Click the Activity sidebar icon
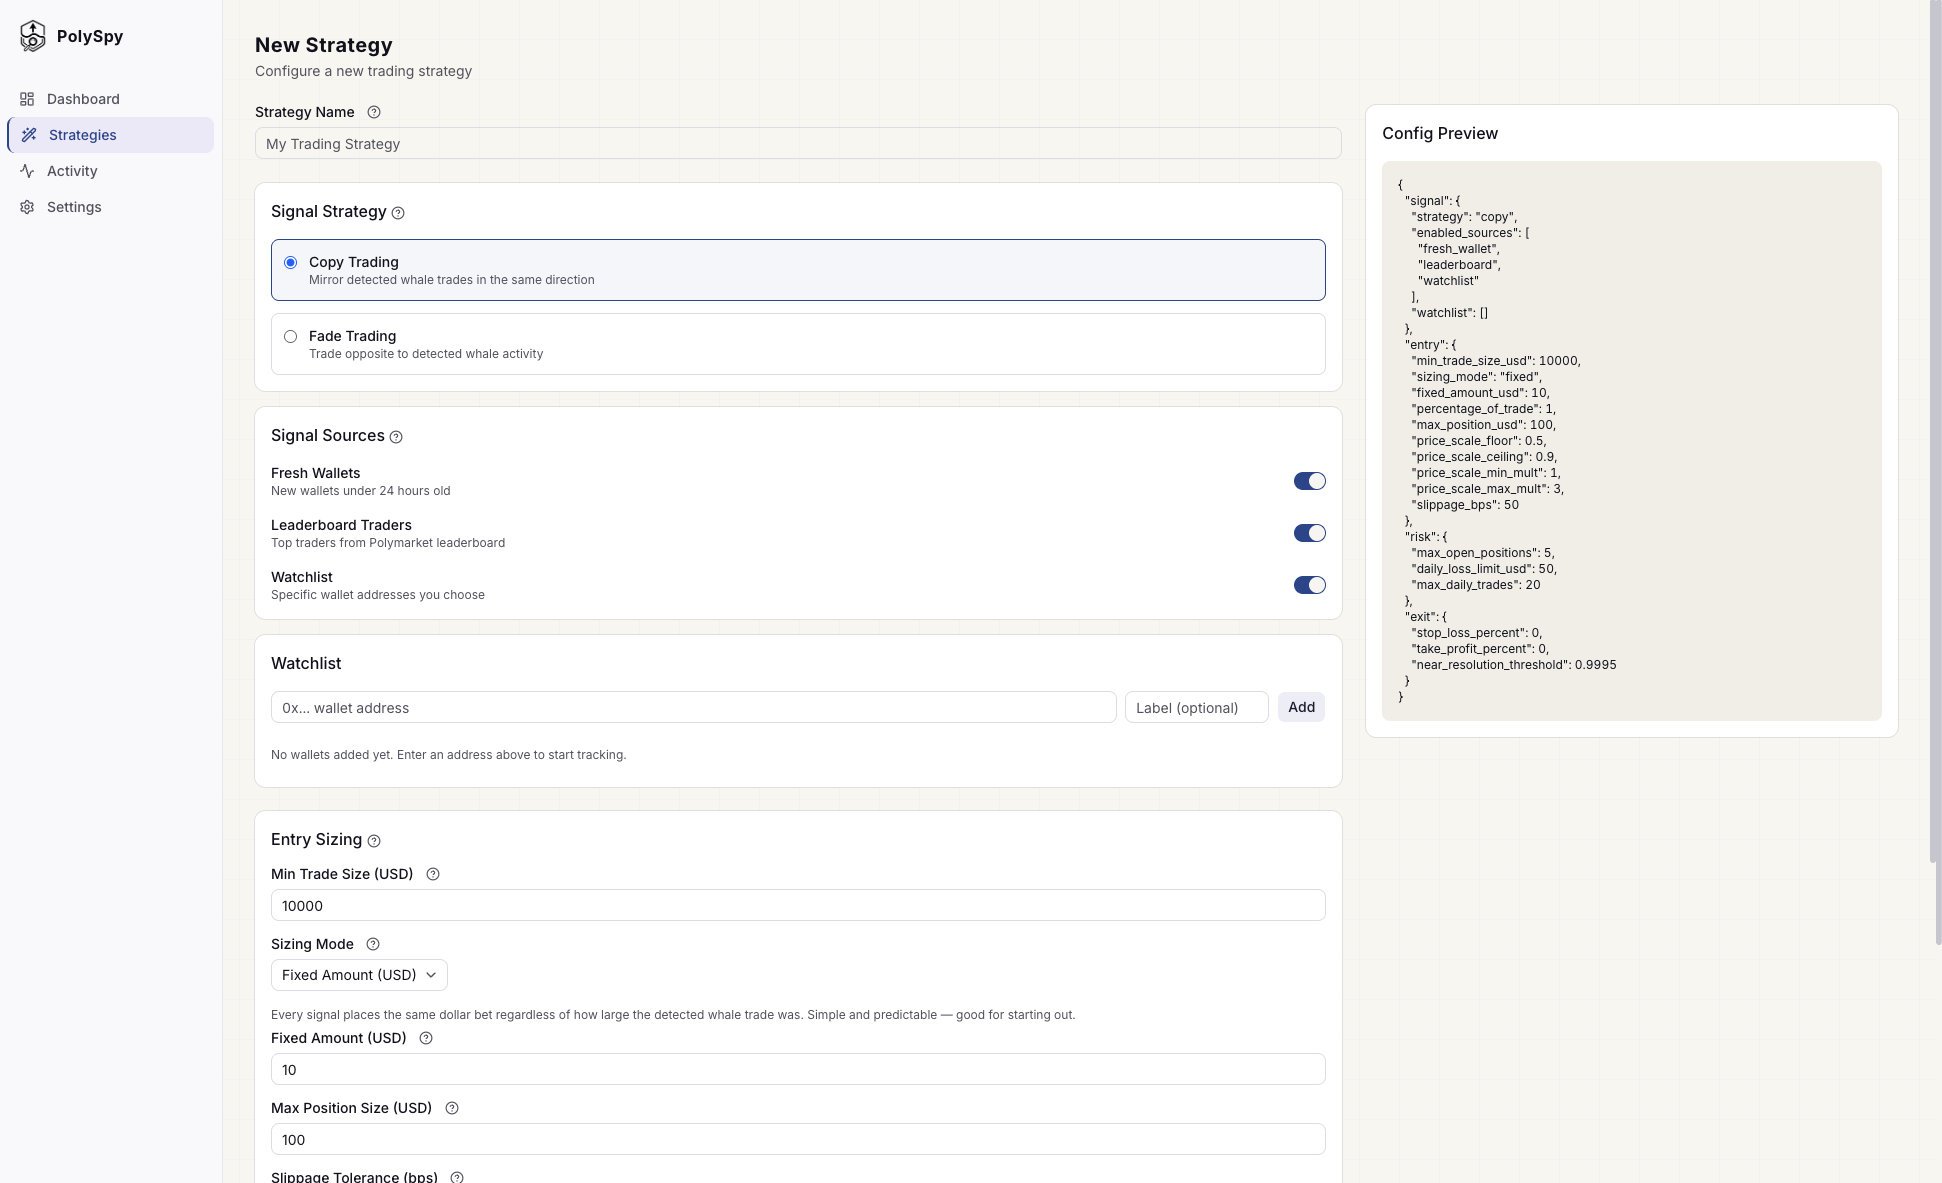The height and width of the screenshot is (1183, 1942). pos(27,170)
